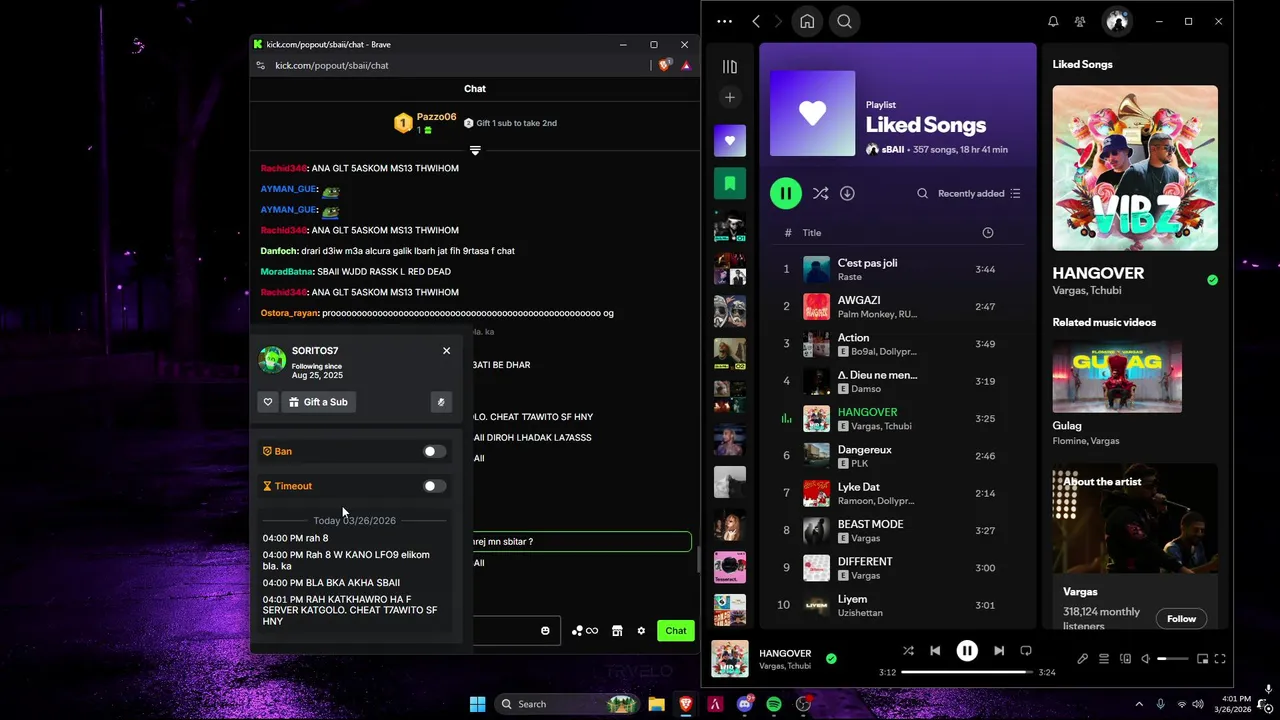Click MoradBatna username in chat
The width and height of the screenshot is (1280, 720).
pos(286,272)
